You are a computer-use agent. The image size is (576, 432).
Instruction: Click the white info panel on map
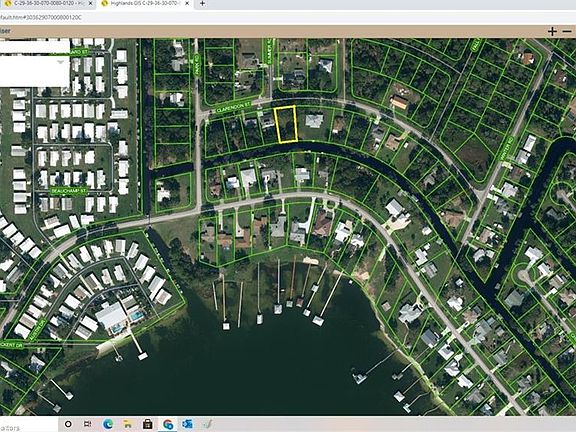pyautogui.click(x=35, y=63)
